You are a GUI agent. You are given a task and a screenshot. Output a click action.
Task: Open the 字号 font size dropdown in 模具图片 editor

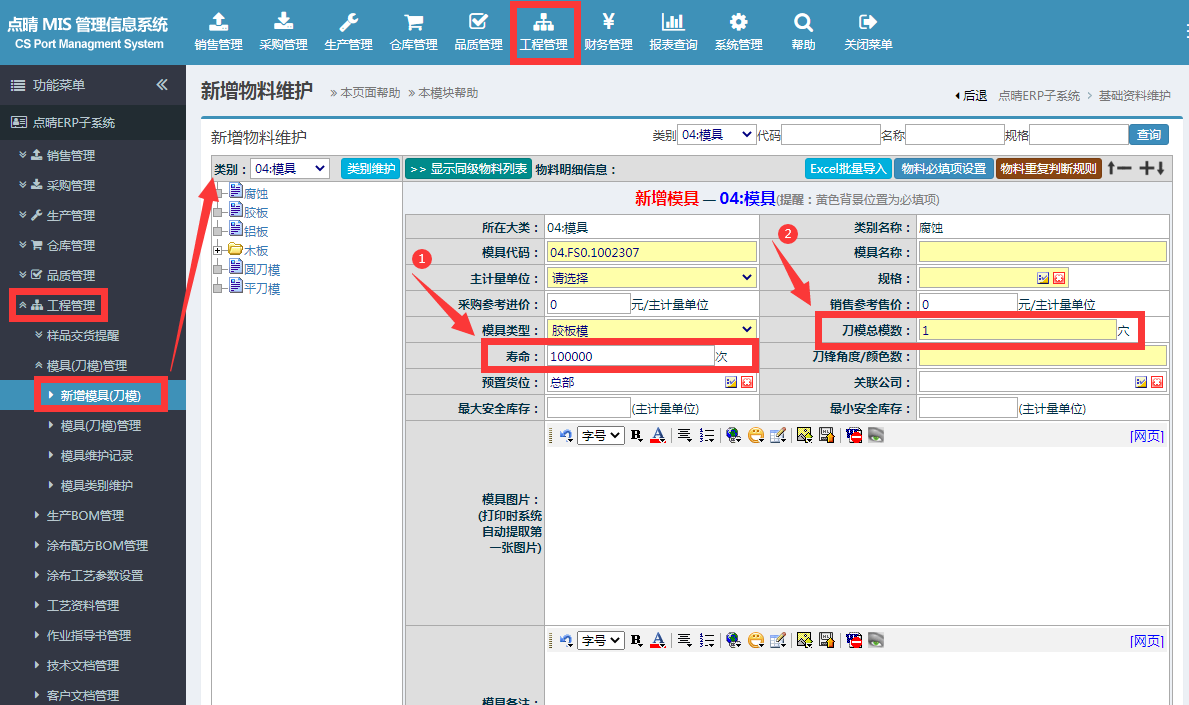pos(601,435)
